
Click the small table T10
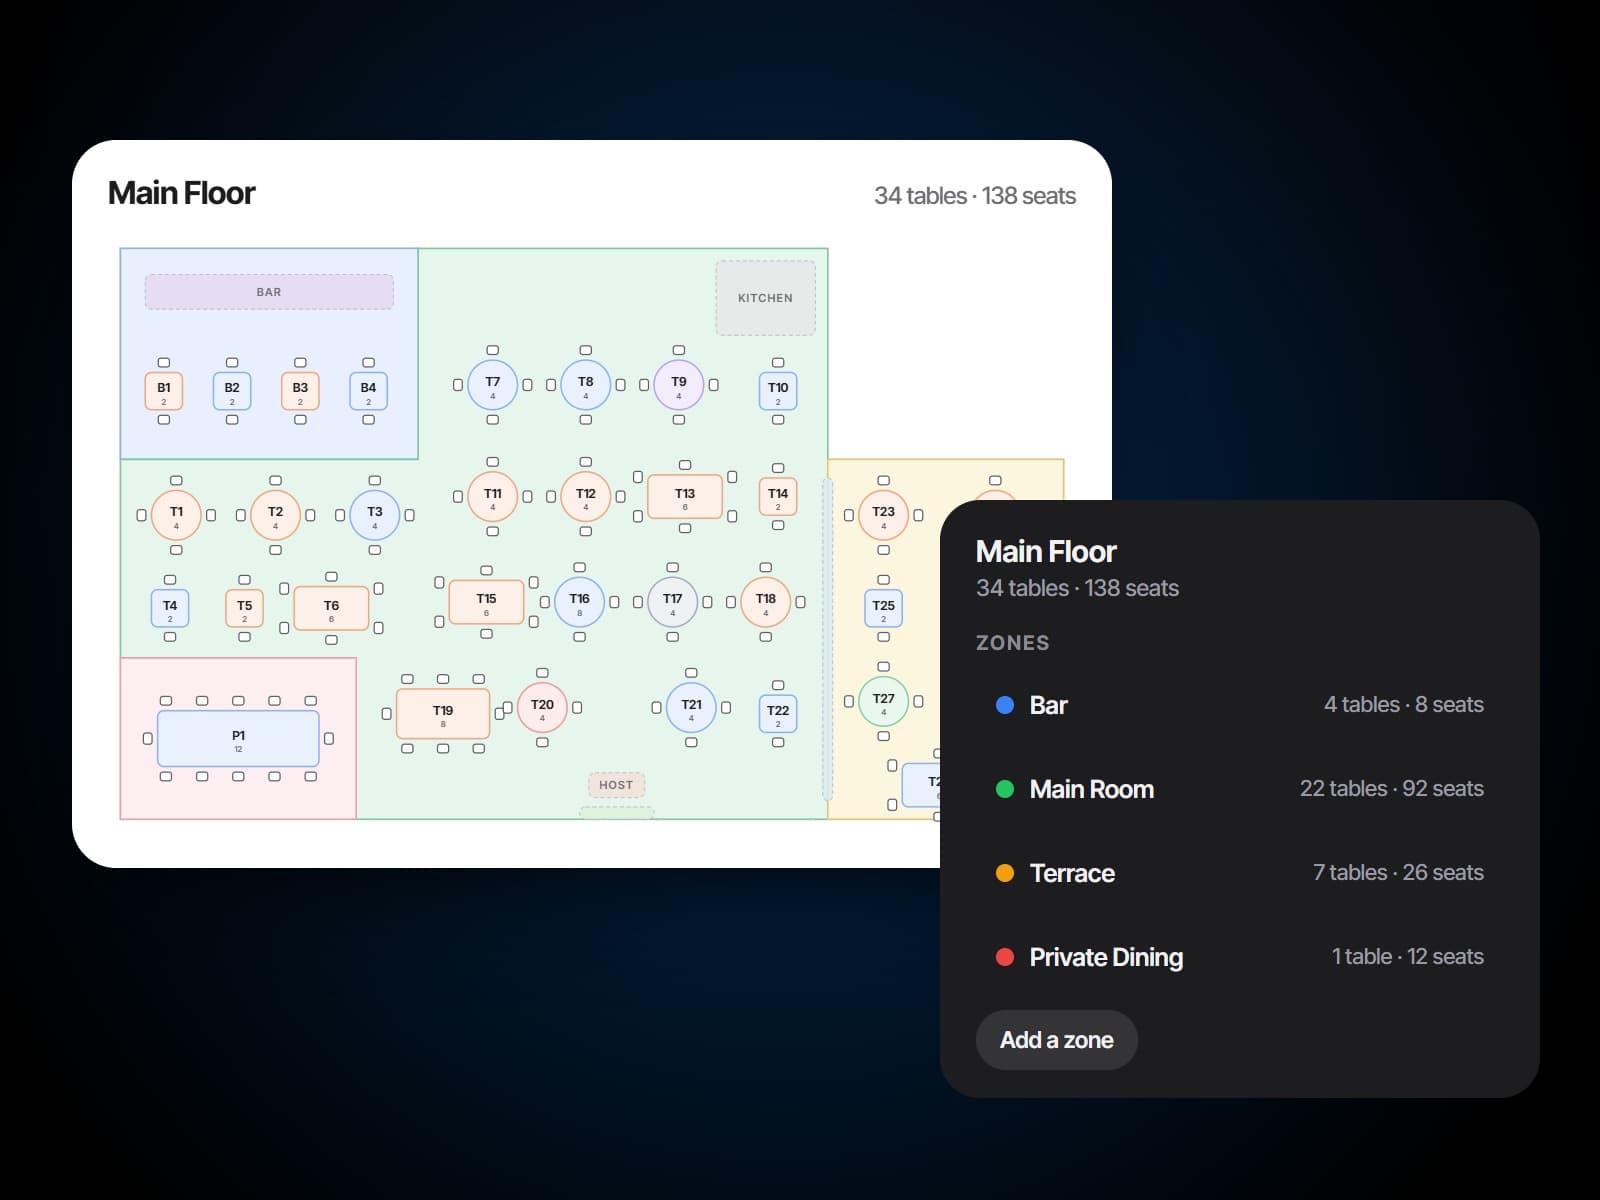point(778,391)
